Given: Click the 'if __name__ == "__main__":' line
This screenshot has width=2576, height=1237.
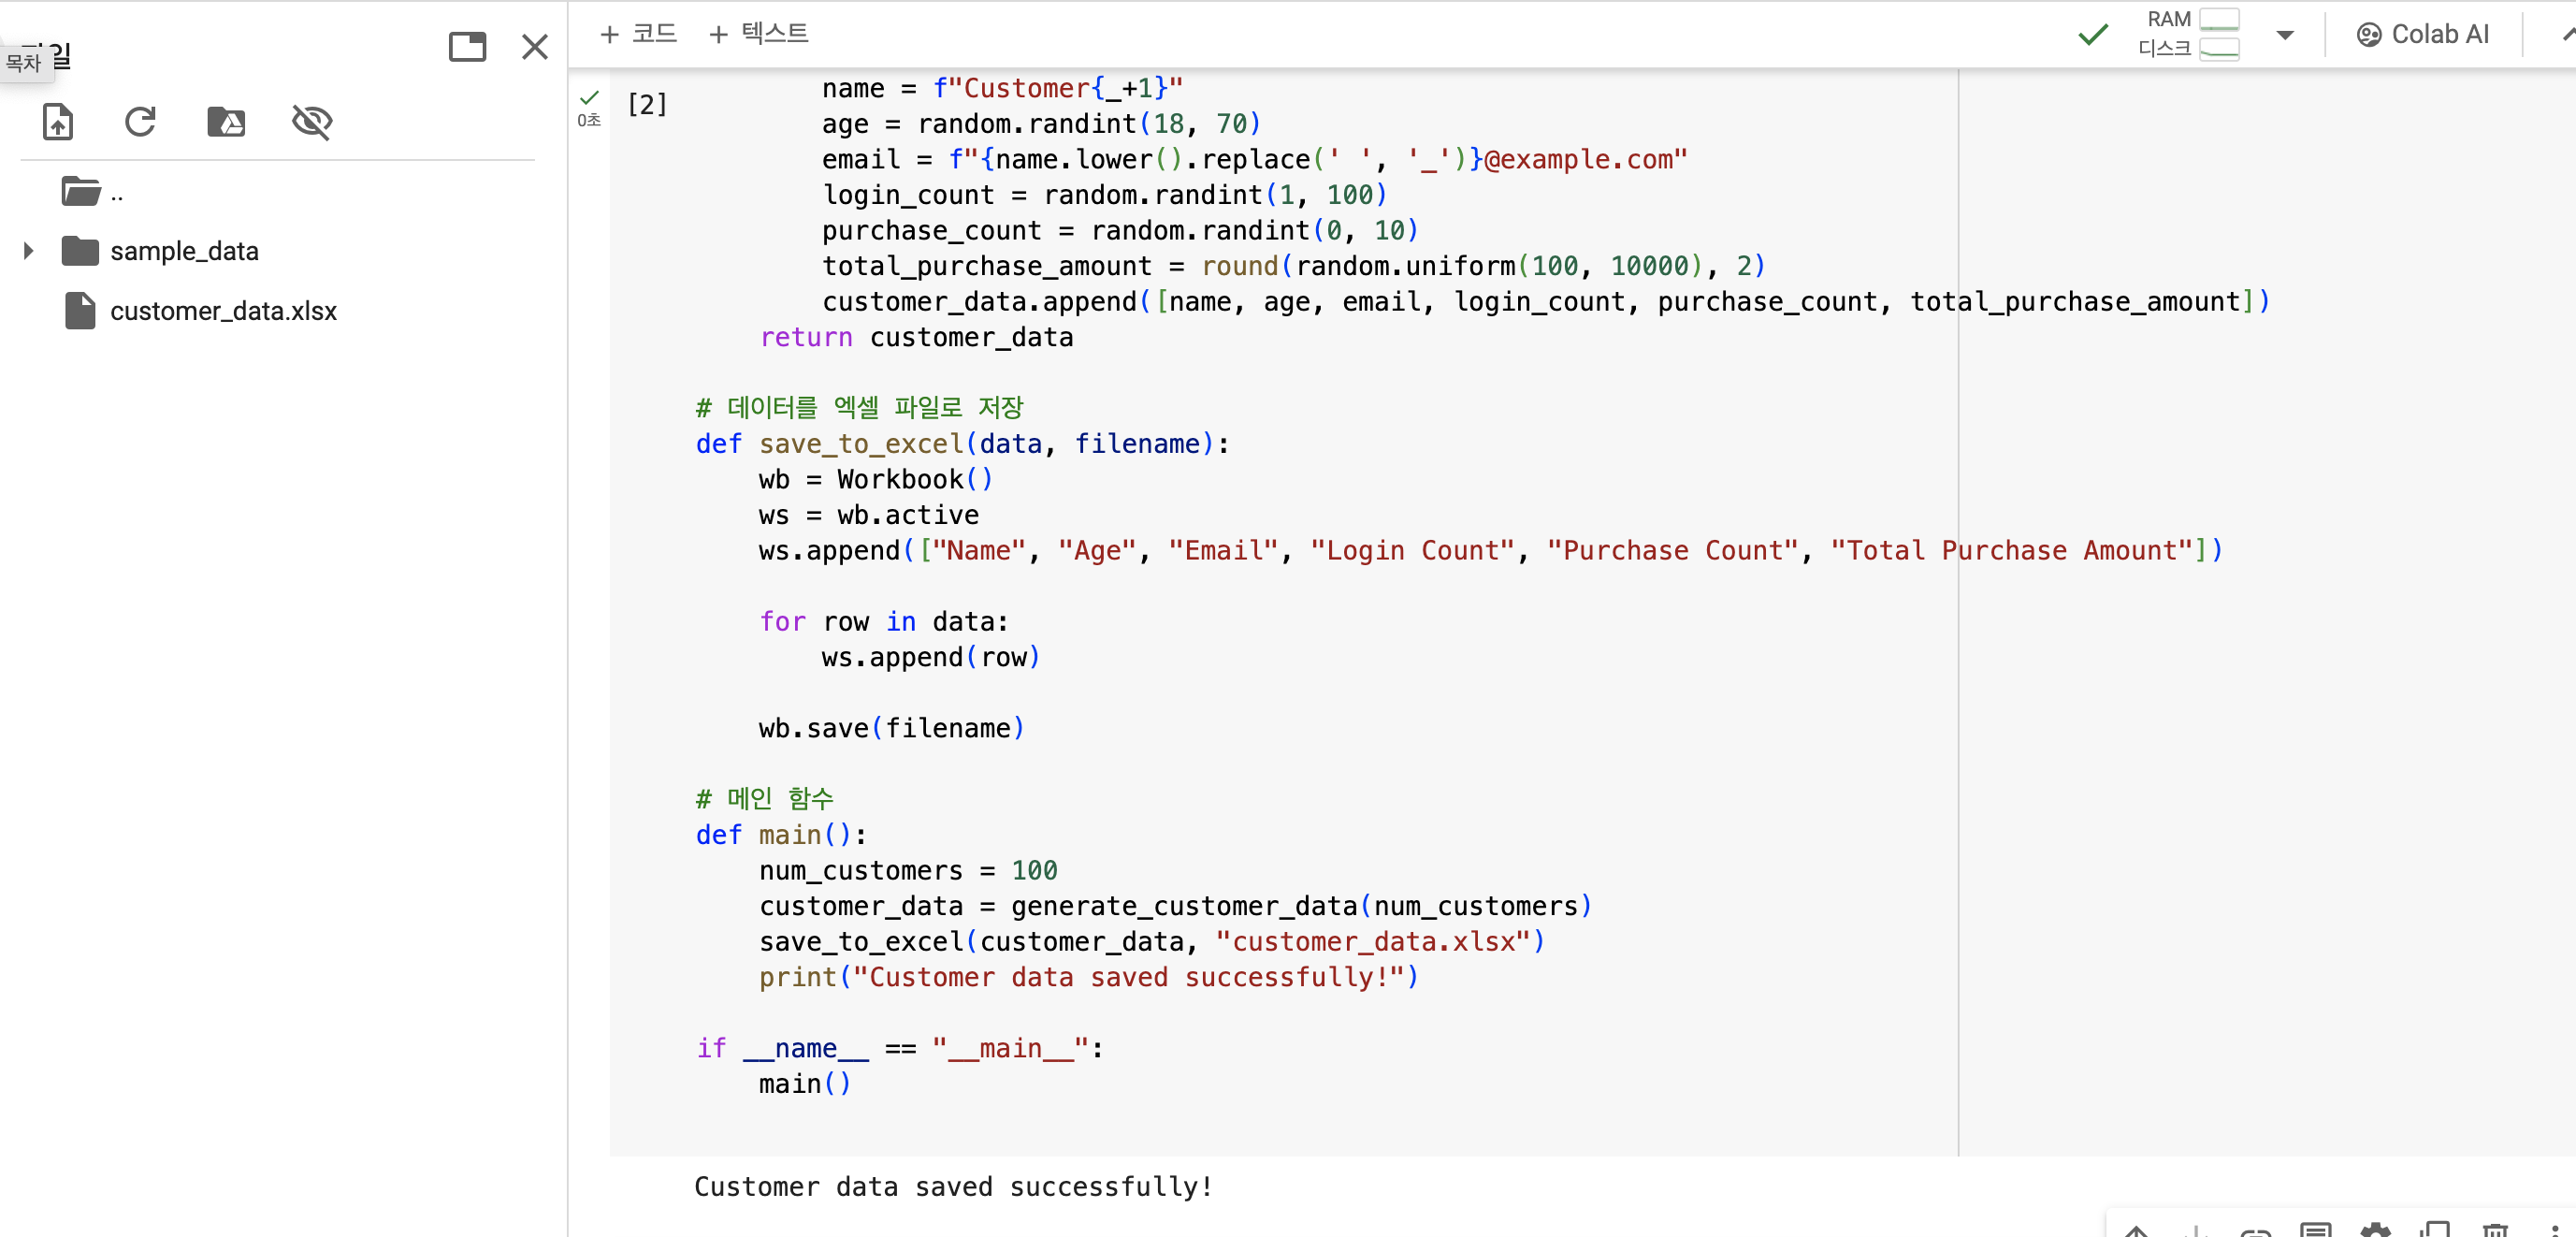Looking at the screenshot, I should click(900, 1048).
